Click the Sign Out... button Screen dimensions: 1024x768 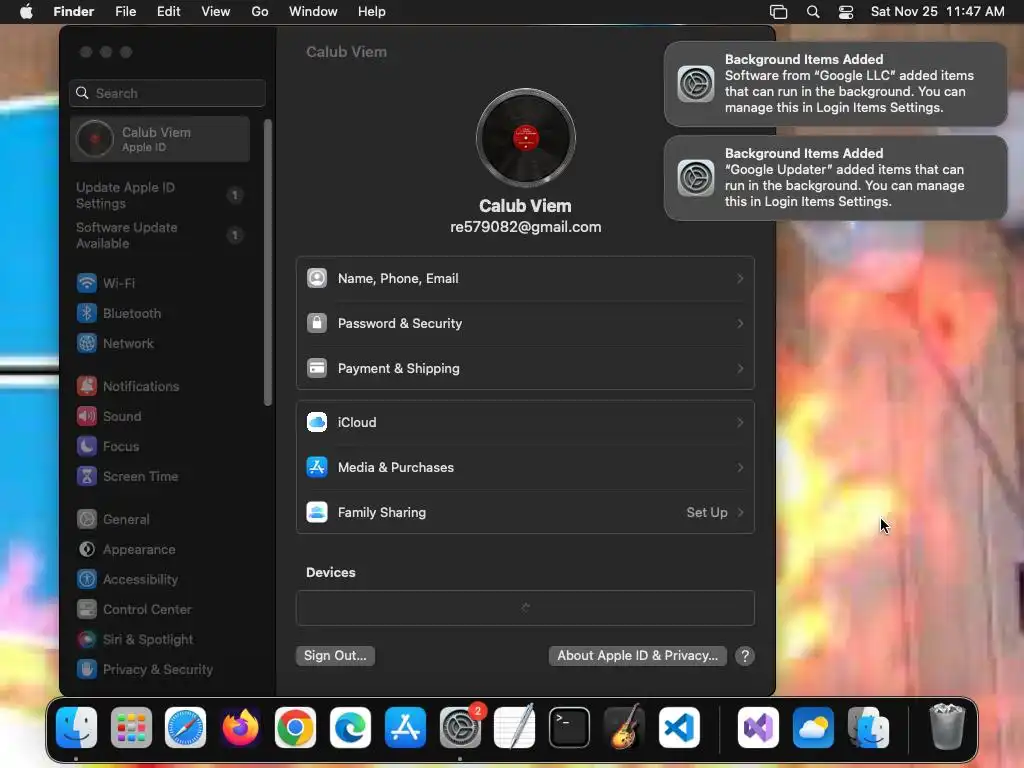tap(335, 656)
